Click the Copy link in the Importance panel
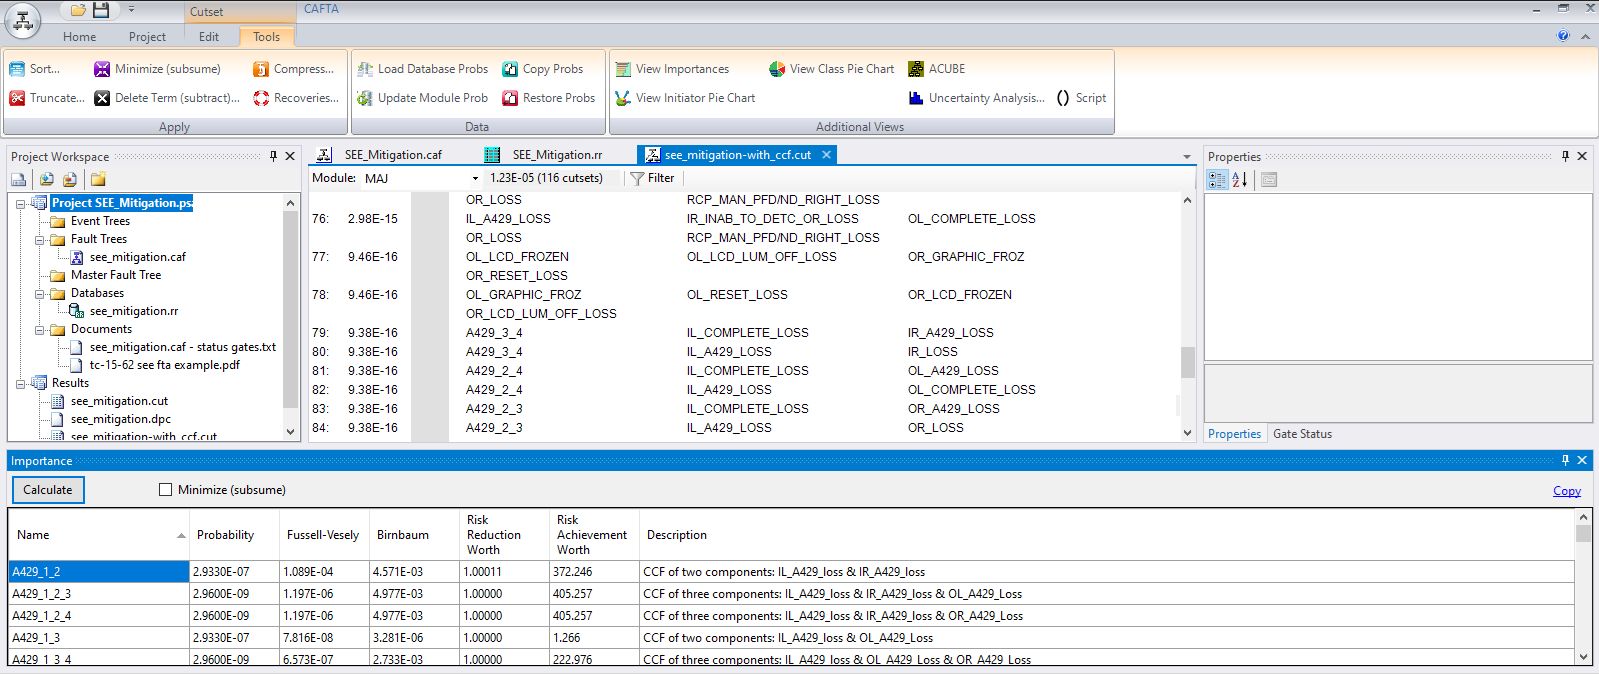Screen dimensions: 1599x674 1567,491
